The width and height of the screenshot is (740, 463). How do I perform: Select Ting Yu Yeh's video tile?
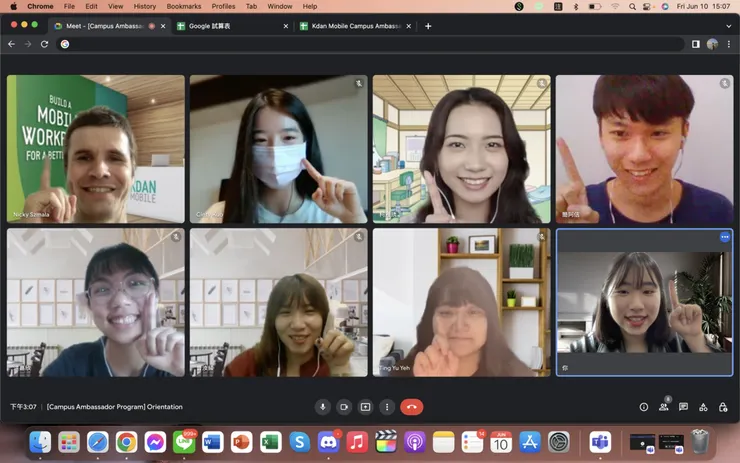point(462,303)
